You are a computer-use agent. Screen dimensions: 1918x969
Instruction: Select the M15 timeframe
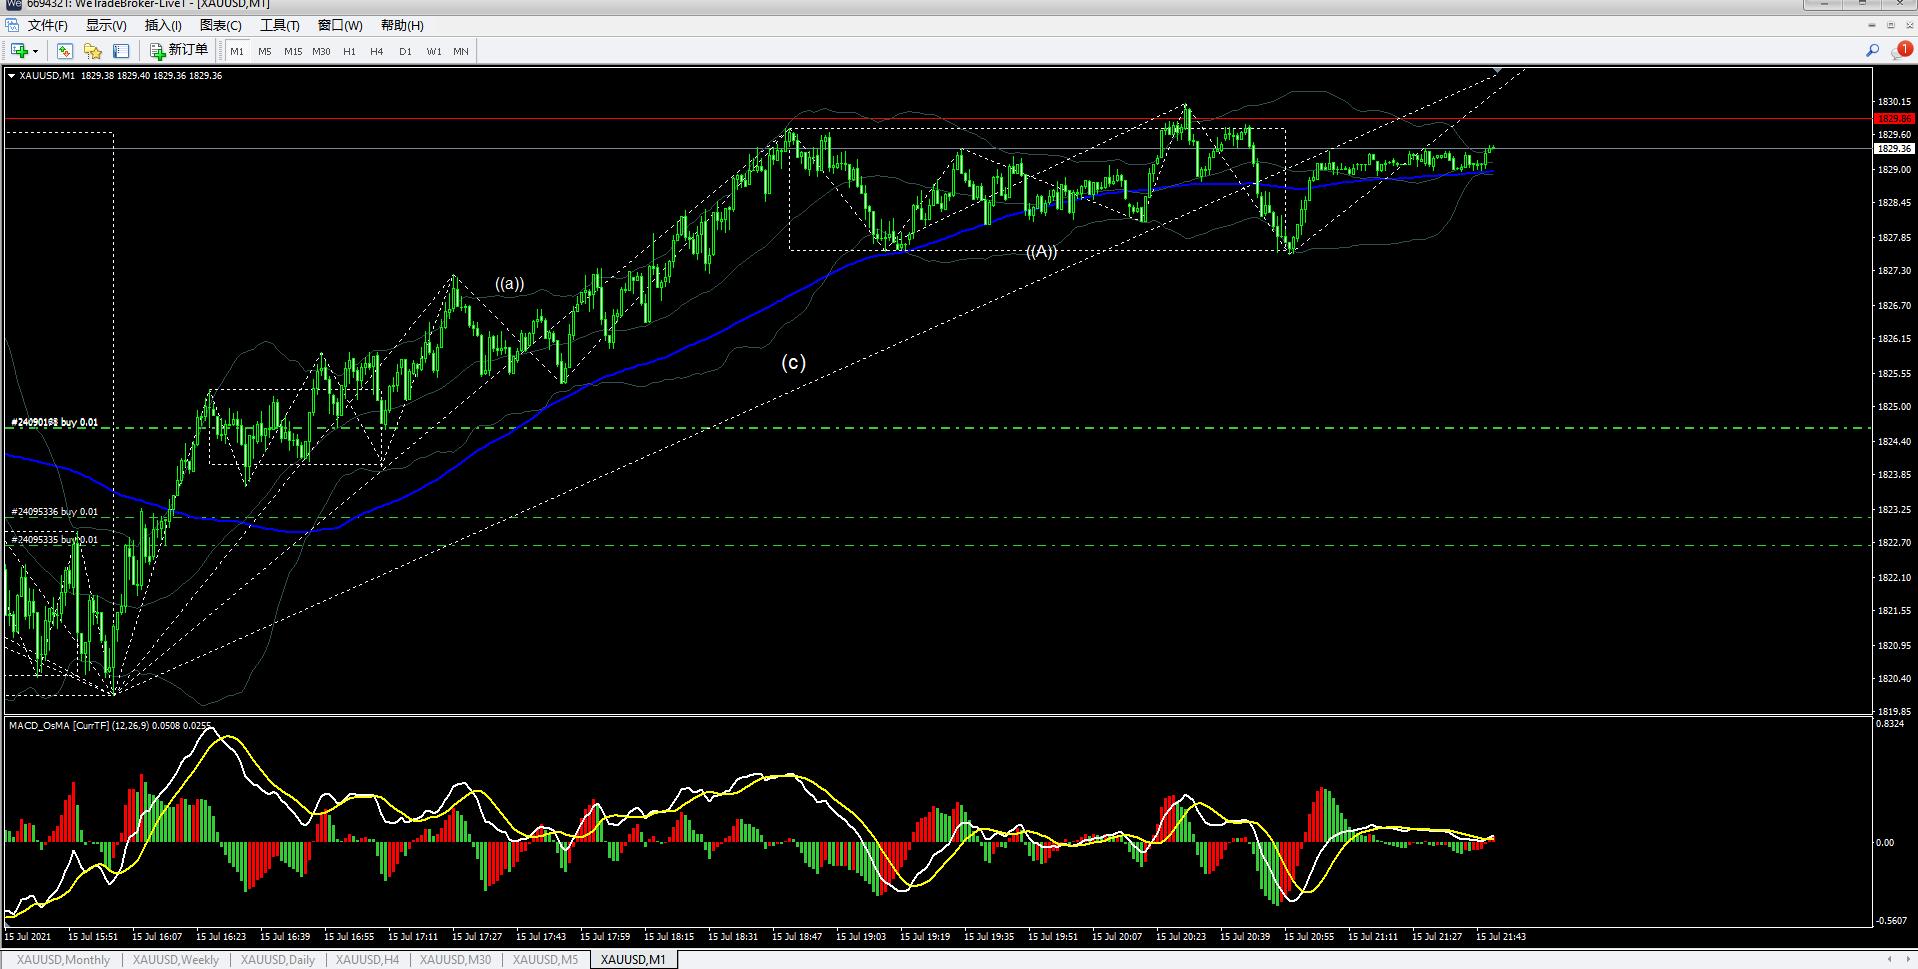(x=292, y=51)
